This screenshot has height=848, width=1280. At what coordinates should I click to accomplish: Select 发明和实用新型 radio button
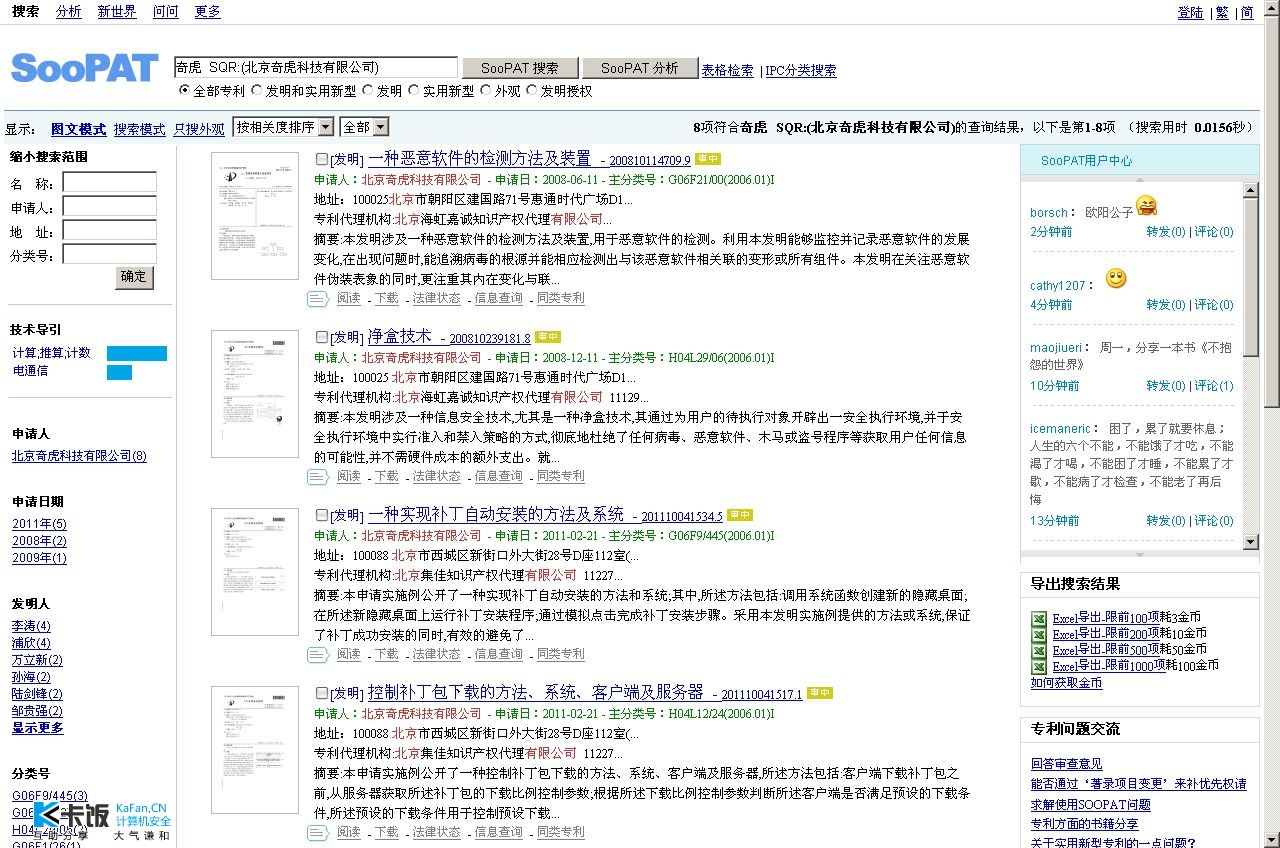[x=257, y=90]
